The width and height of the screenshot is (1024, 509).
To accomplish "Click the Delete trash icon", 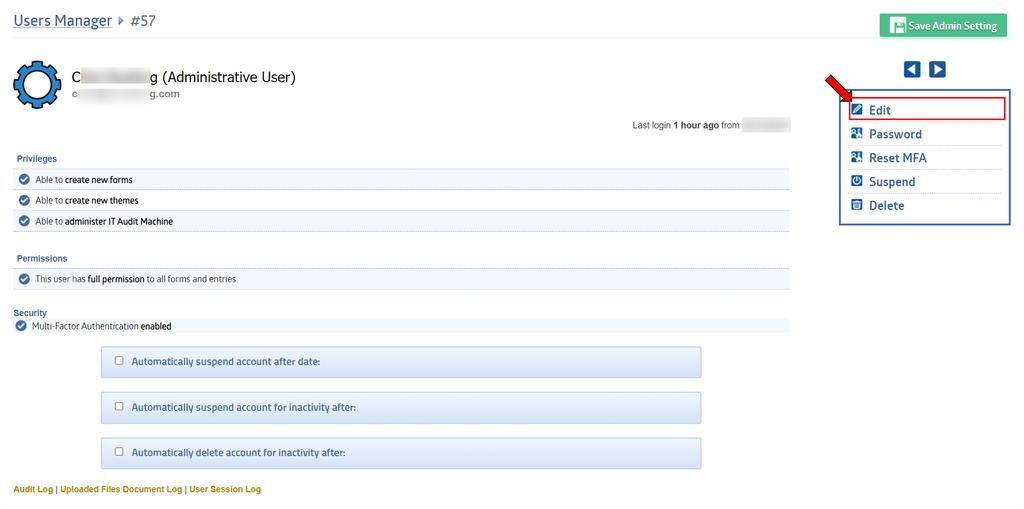I will point(857,205).
